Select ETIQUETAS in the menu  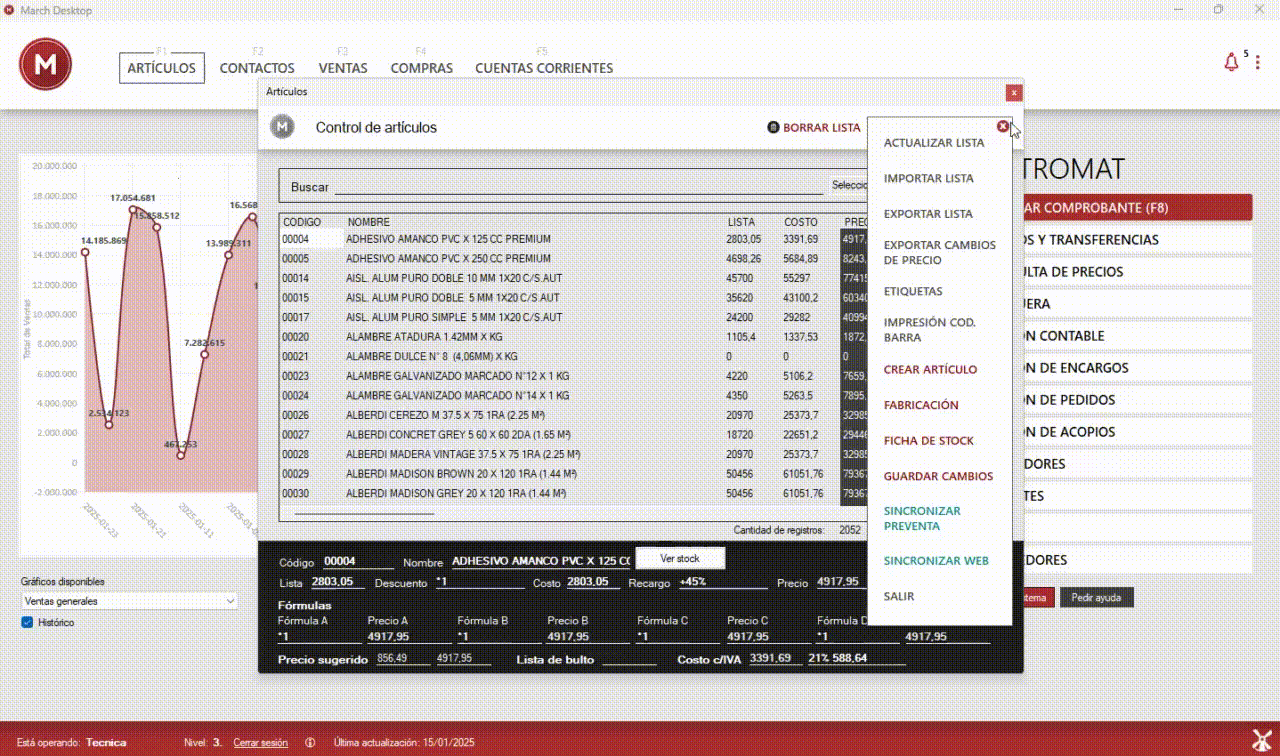tap(913, 292)
